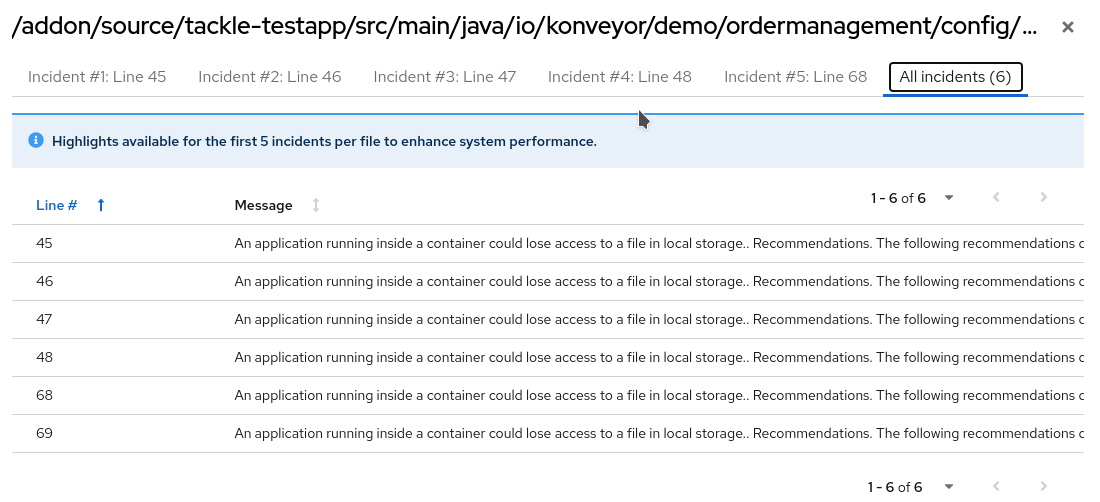The height and width of the screenshot is (502, 1100).
Task: Show Incident #4: Line 48 tab
Action: (620, 77)
